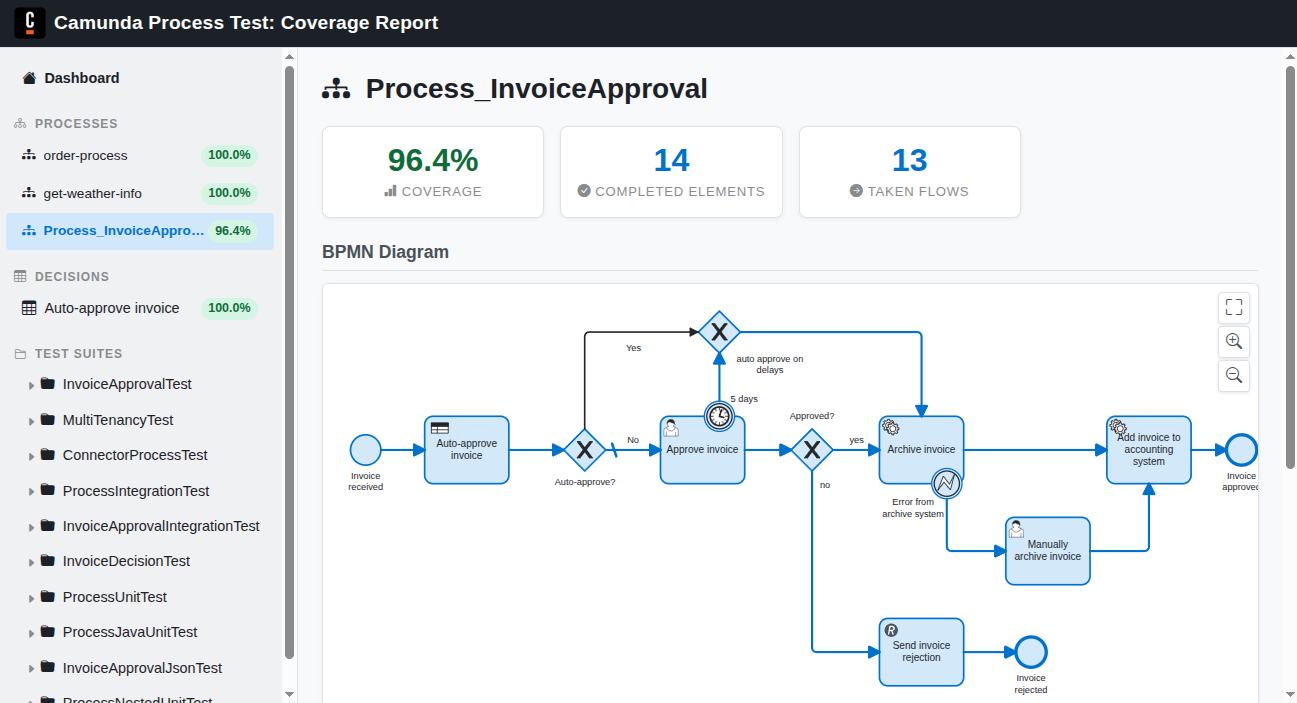The height and width of the screenshot is (703, 1297).
Task: Select the Auto-approve invoice task
Action: click(467, 450)
